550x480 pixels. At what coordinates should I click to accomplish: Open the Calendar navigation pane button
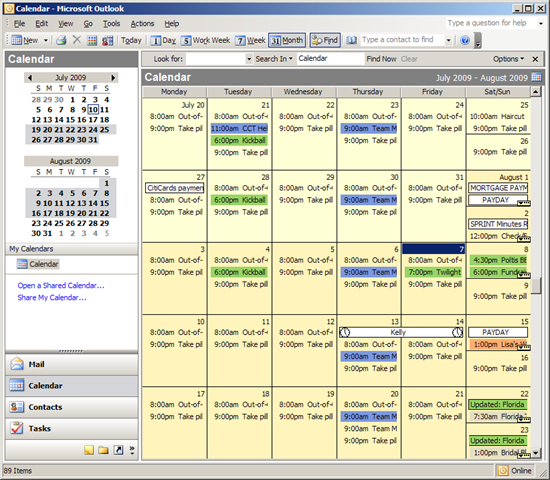pos(72,386)
